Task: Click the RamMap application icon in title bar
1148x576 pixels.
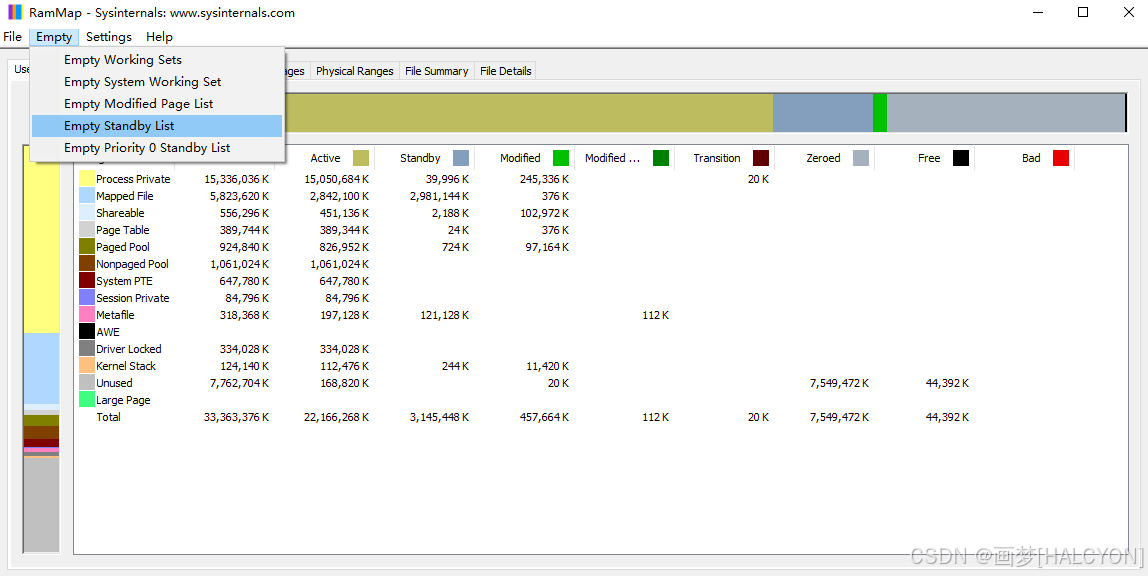Action: pyautogui.click(x=15, y=12)
